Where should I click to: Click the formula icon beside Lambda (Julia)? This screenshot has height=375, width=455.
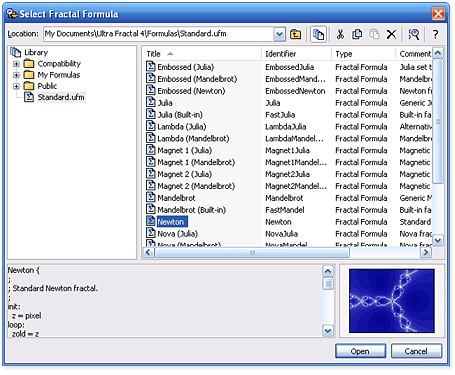[x=151, y=126]
